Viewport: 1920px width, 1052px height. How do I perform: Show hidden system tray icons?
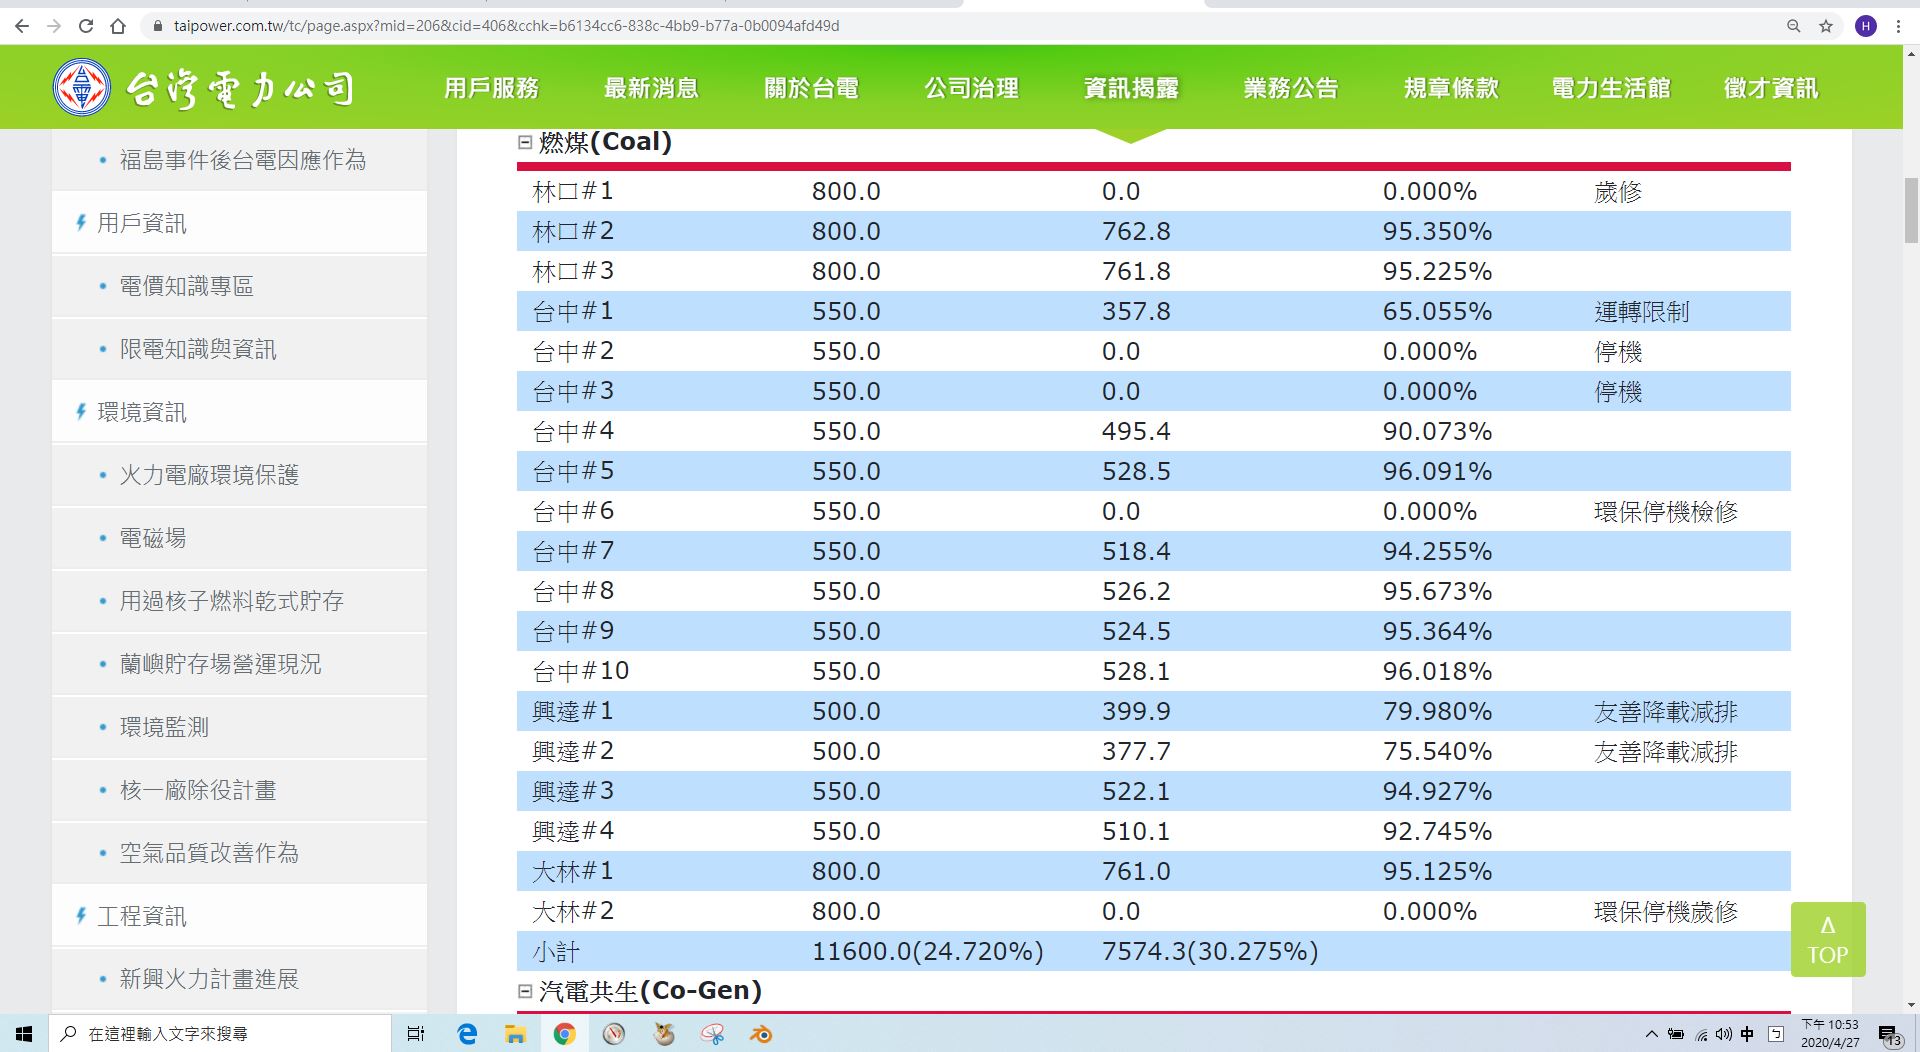(1651, 1034)
